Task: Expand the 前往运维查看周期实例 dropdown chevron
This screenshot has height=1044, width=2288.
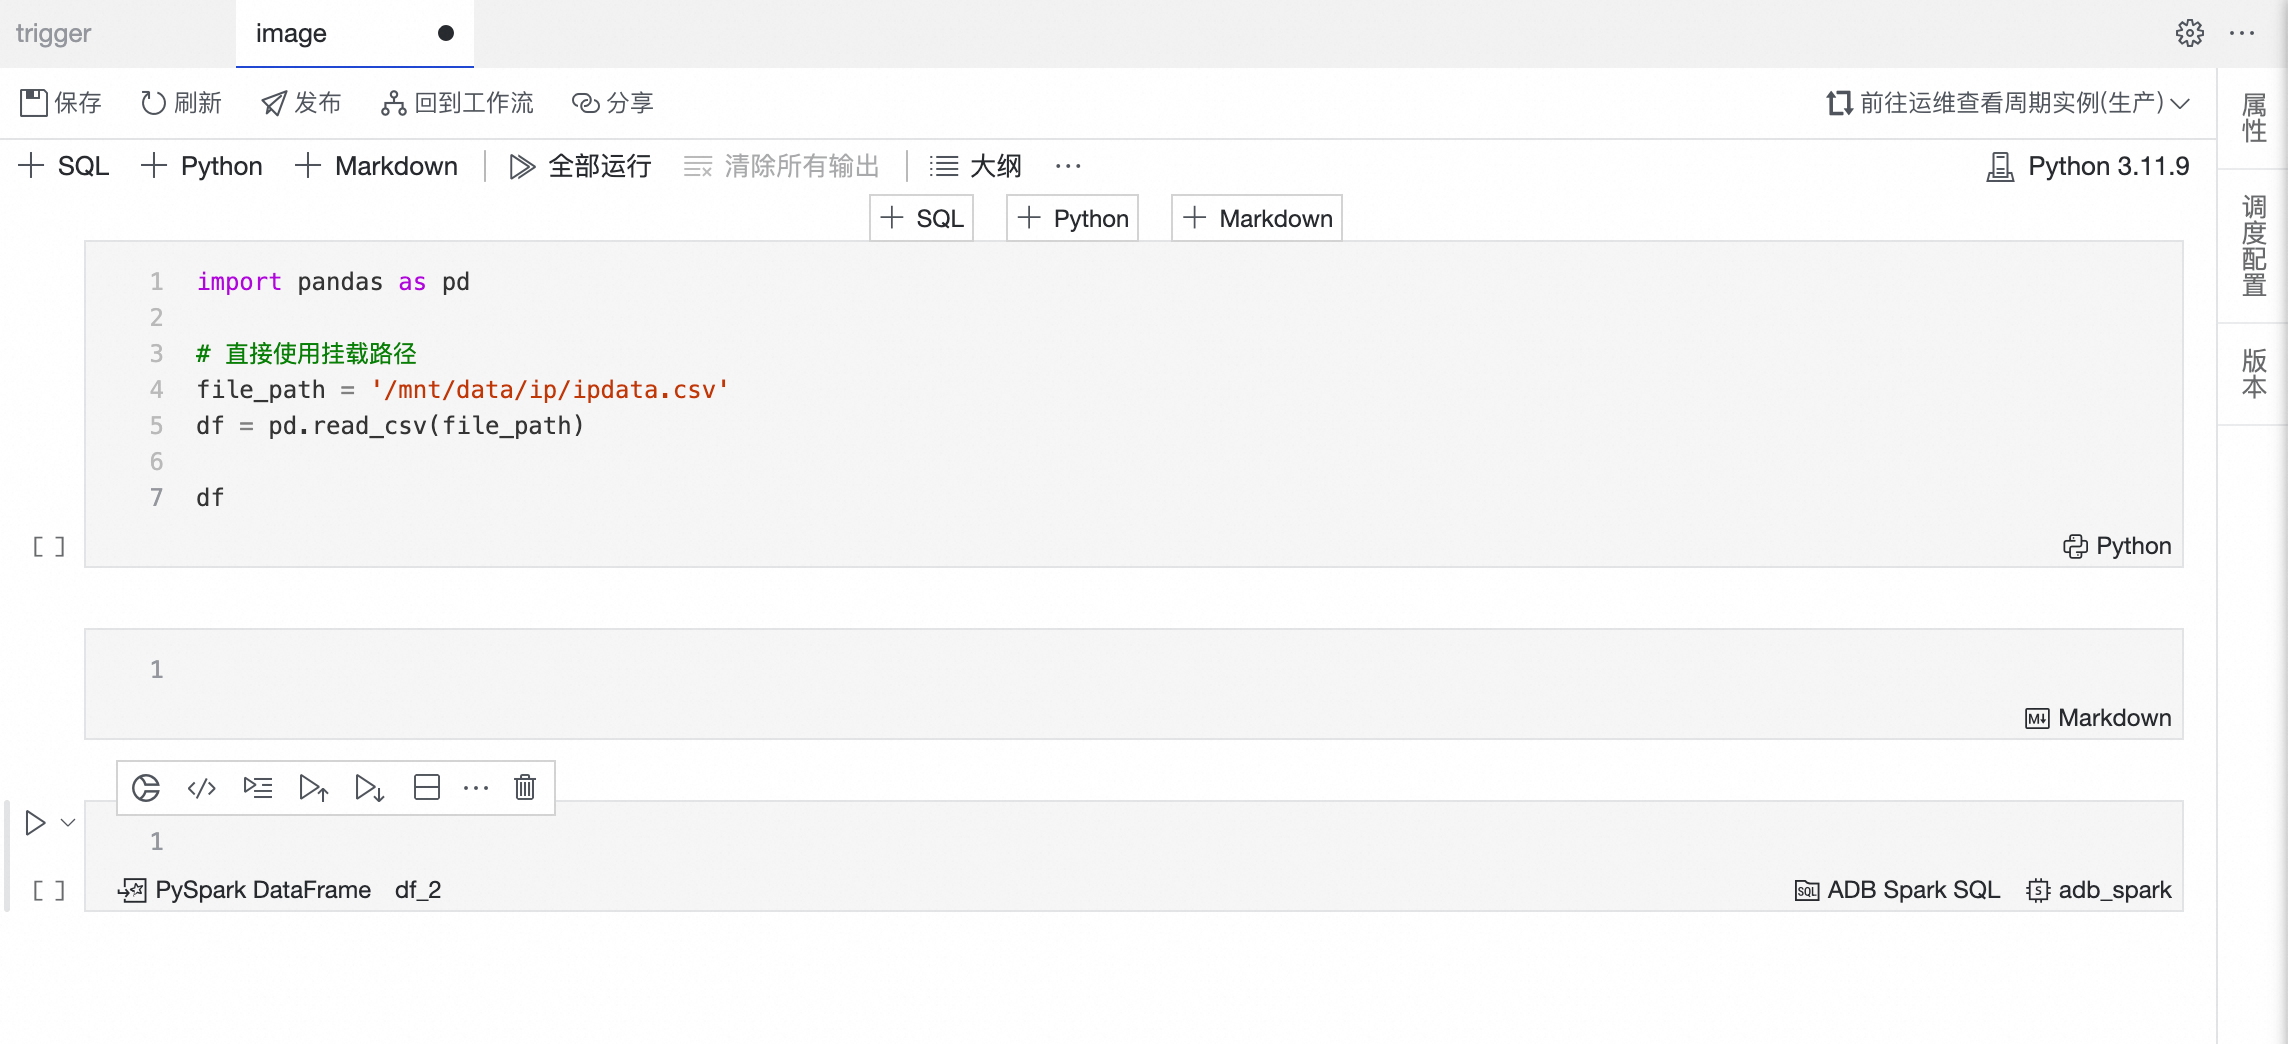Action: click(2180, 103)
